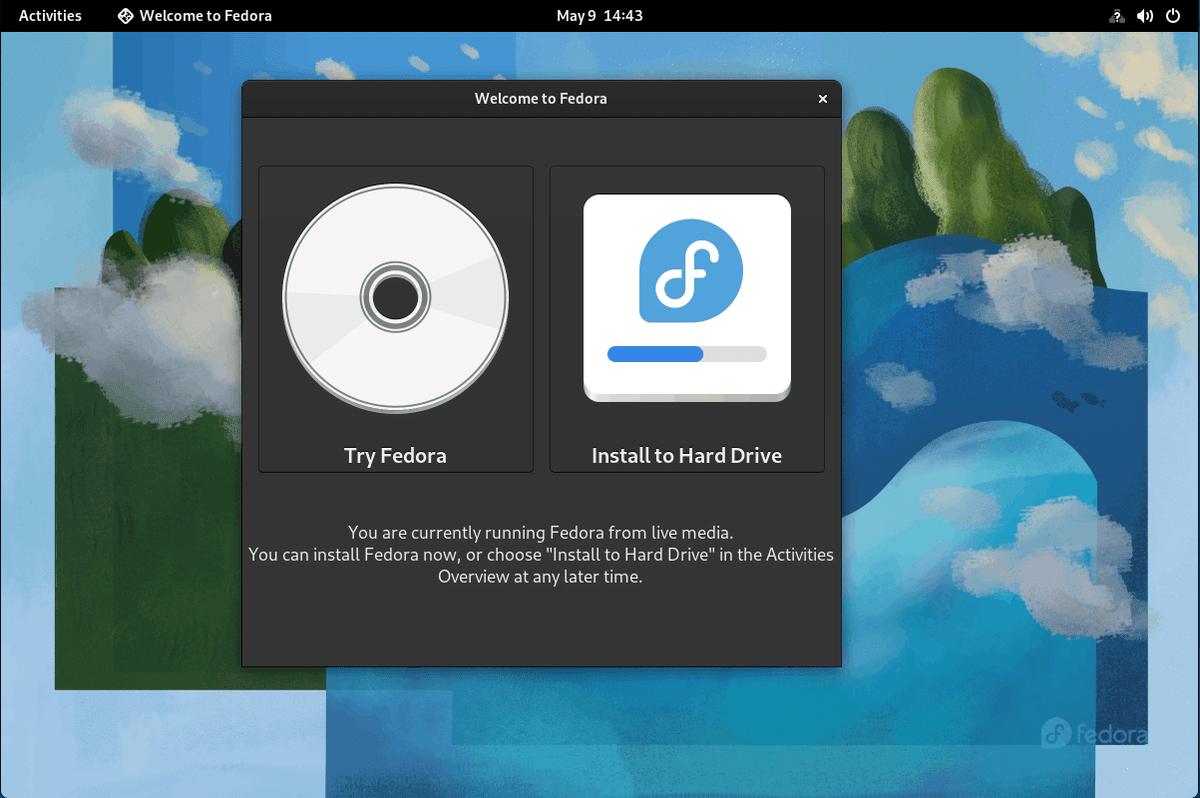
Task: Click the Welcome to Fedora dialog title bar
Action: [x=541, y=99]
